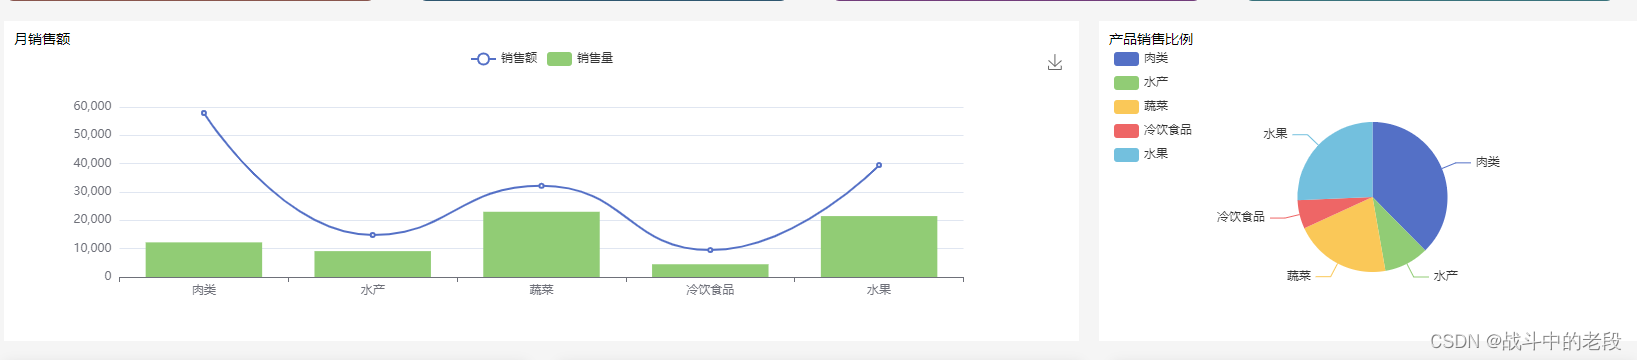Download the monthly sales chart as image

coord(1055,62)
